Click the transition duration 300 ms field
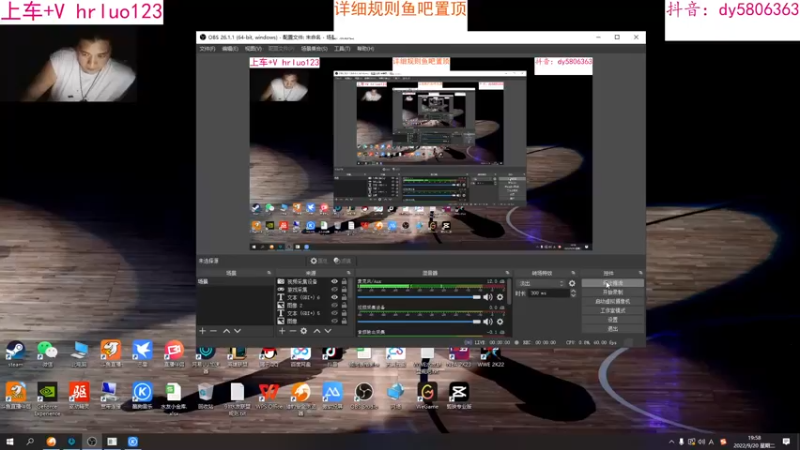The width and height of the screenshot is (800, 450). coord(549,293)
